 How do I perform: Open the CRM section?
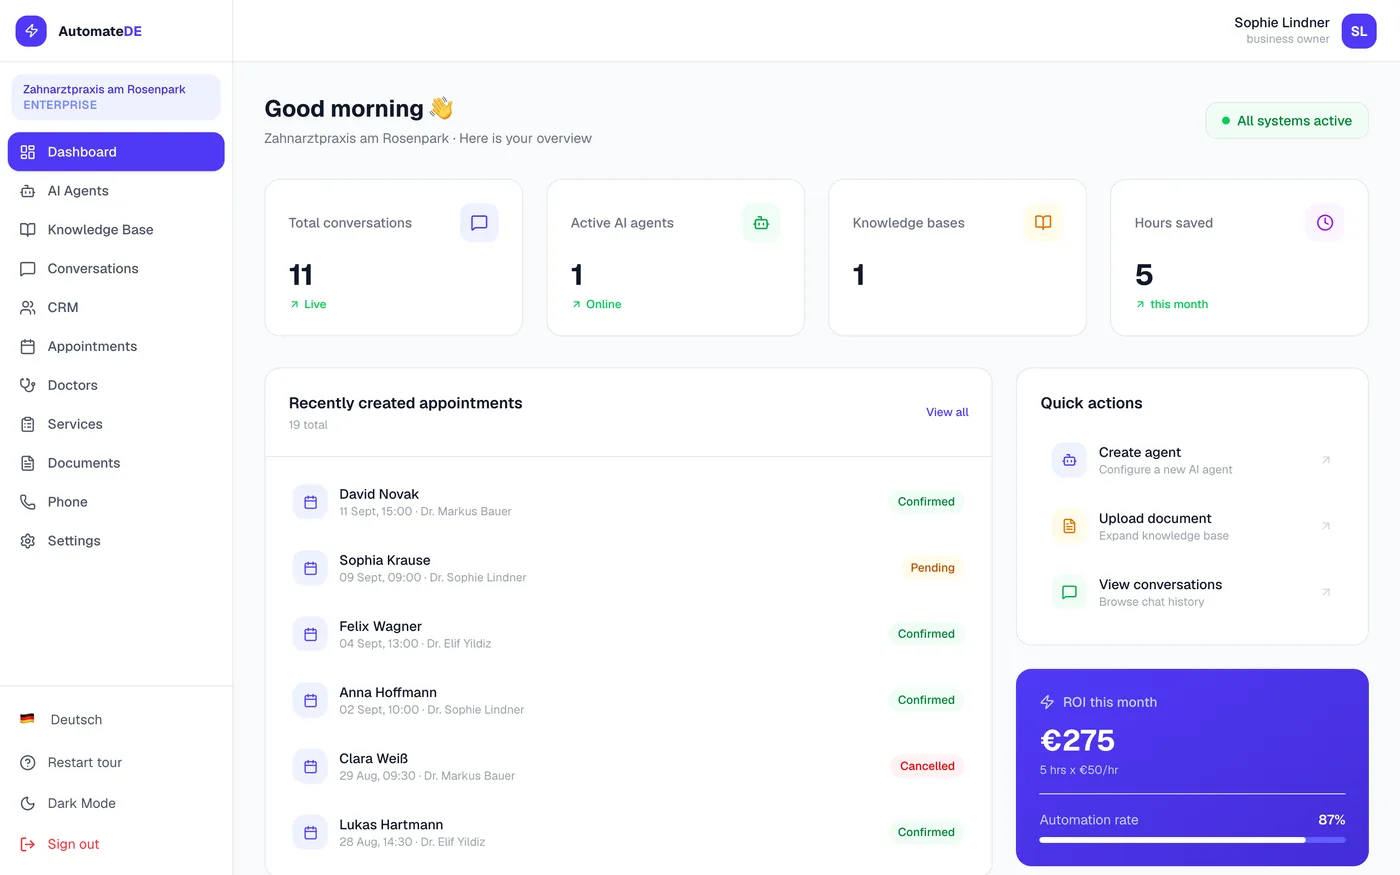click(116, 308)
